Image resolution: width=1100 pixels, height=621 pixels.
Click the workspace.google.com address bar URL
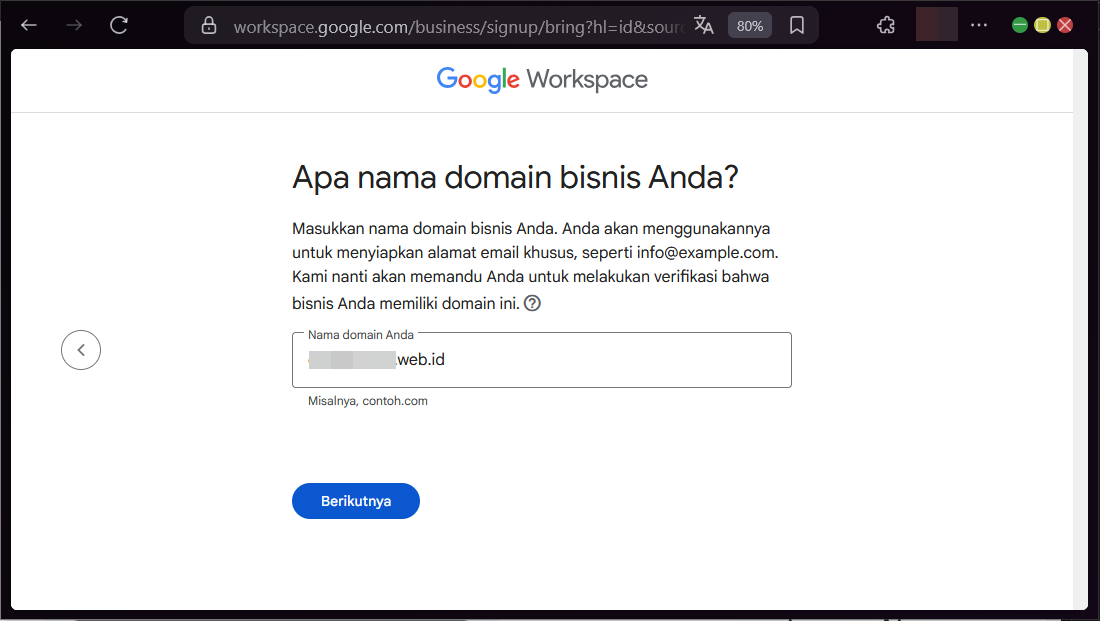click(x=457, y=27)
